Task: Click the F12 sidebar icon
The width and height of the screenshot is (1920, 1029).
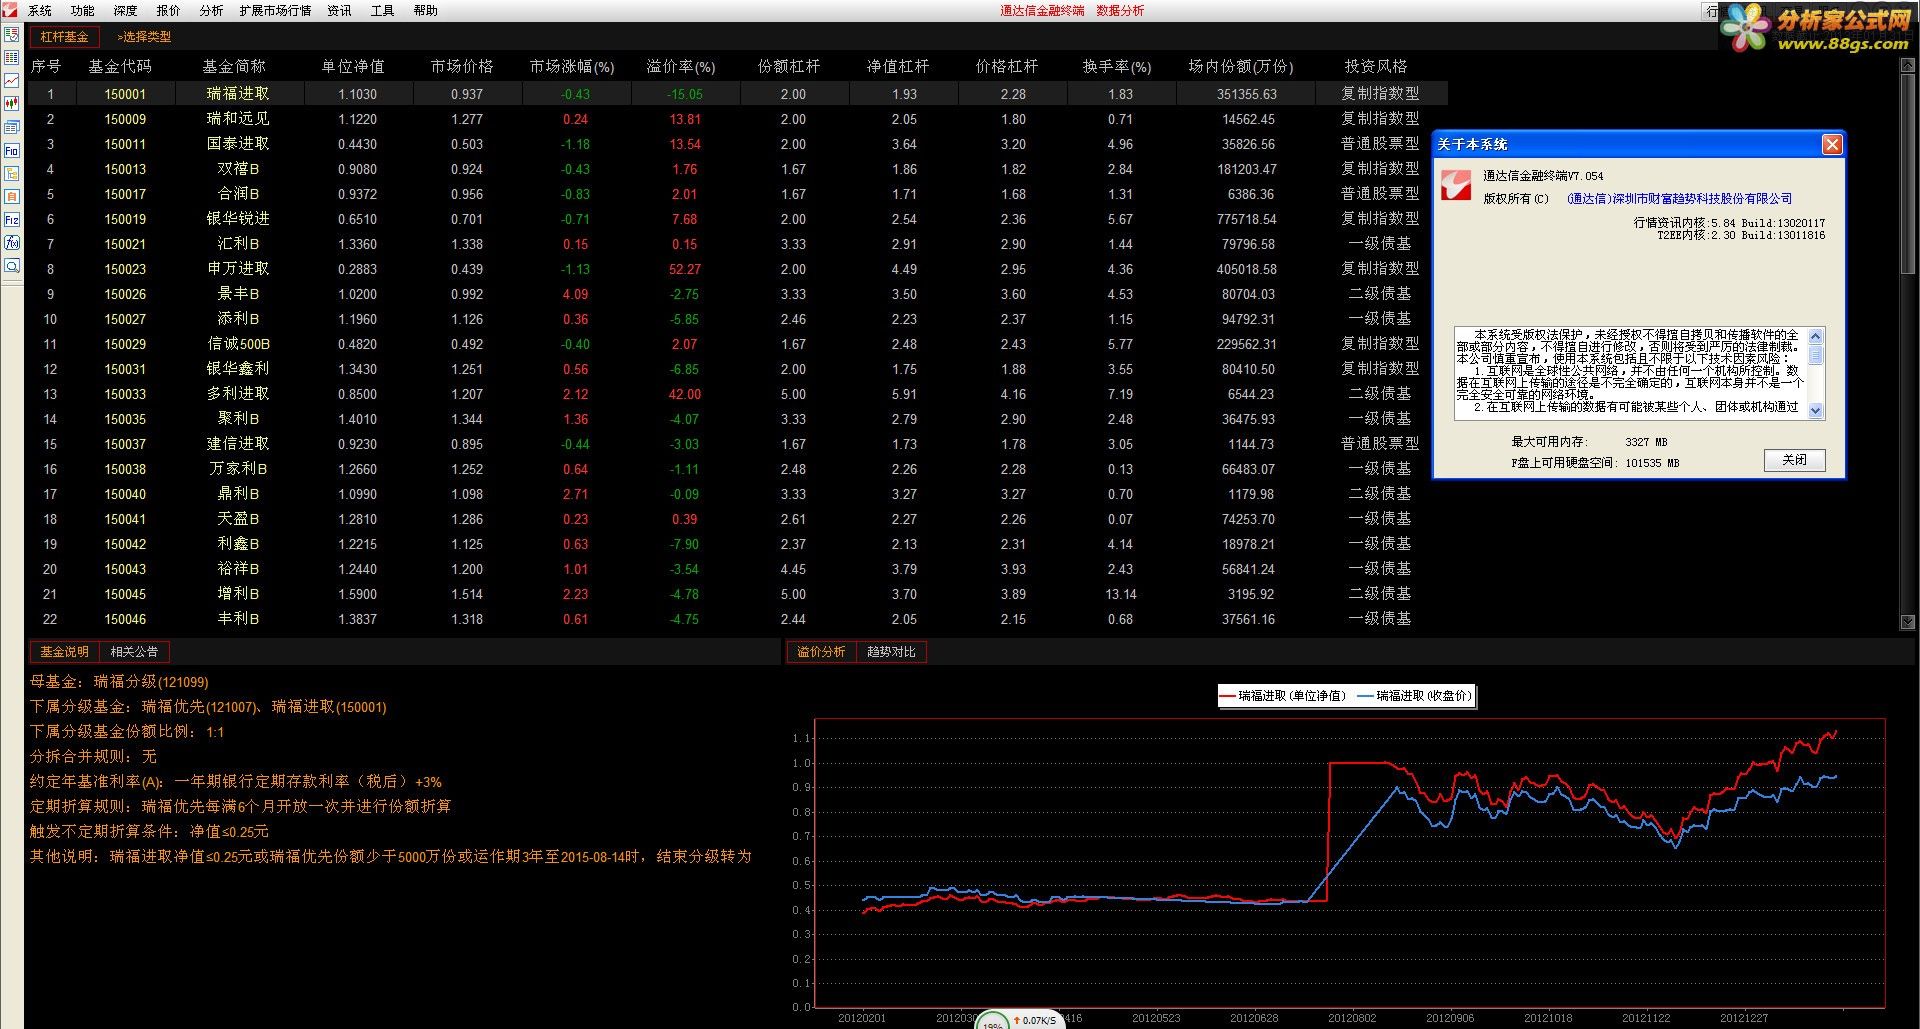Action: 12,220
